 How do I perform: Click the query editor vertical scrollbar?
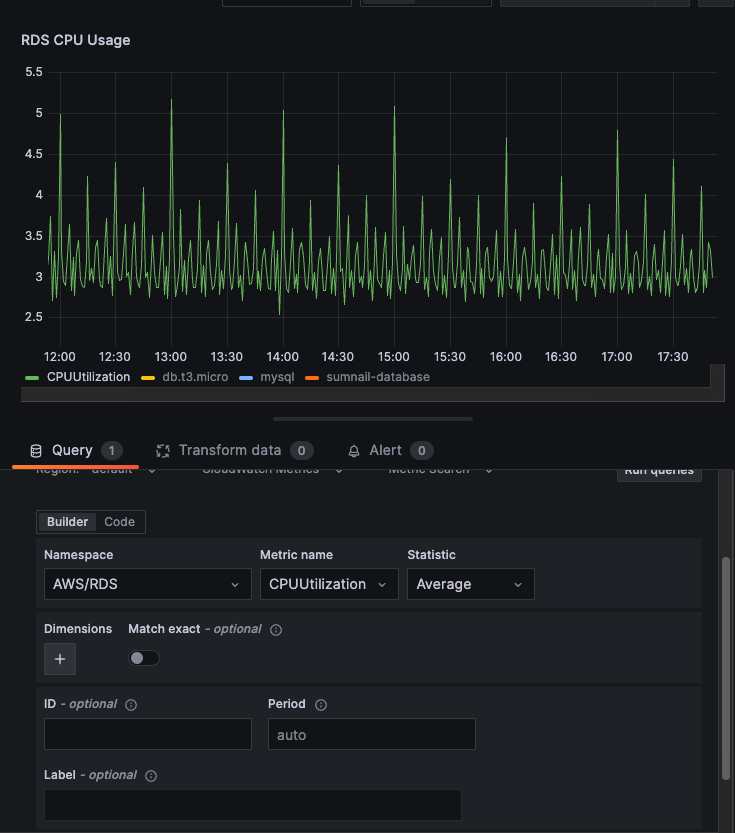point(725,668)
